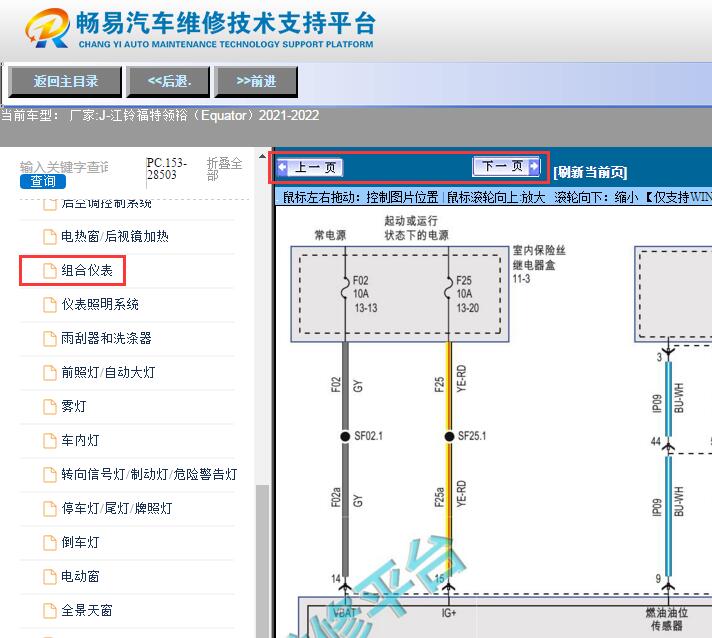Click the 畅易汽车维修技术支持平台 title
Viewport: 712px width, 638px height.
[226, 22]
